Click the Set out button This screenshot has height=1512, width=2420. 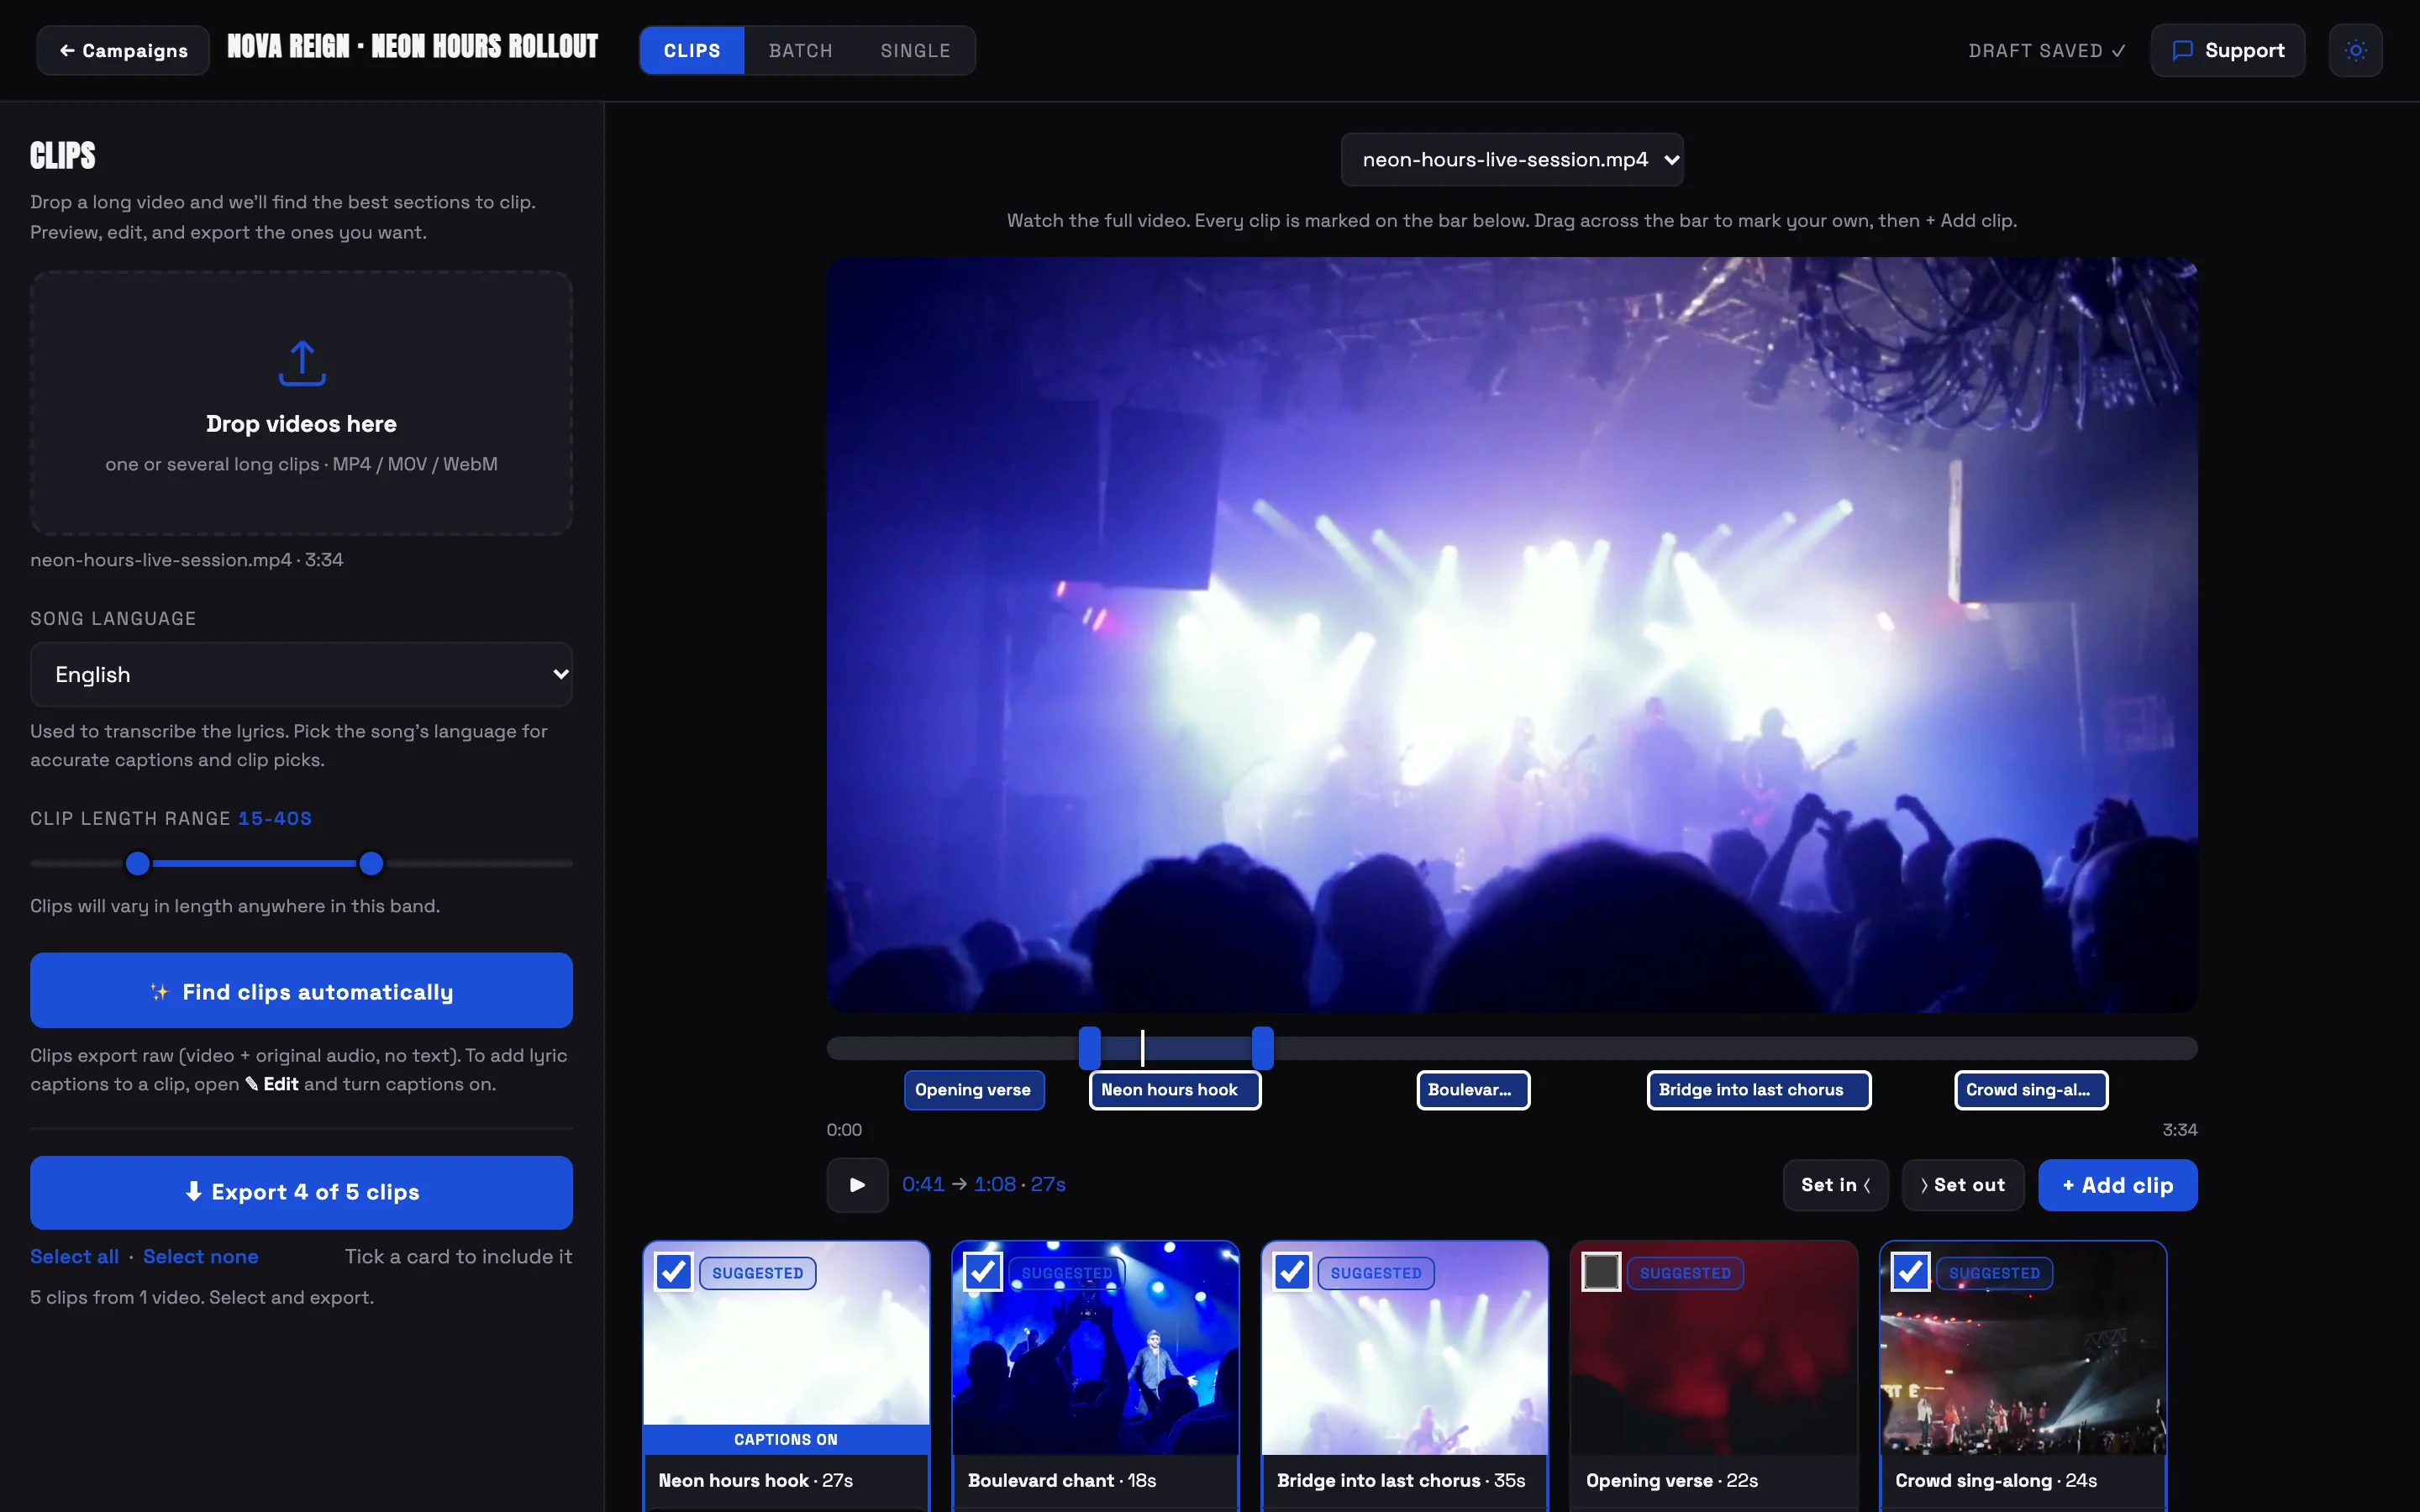pyautogui.click(x=1963, y=1185)
